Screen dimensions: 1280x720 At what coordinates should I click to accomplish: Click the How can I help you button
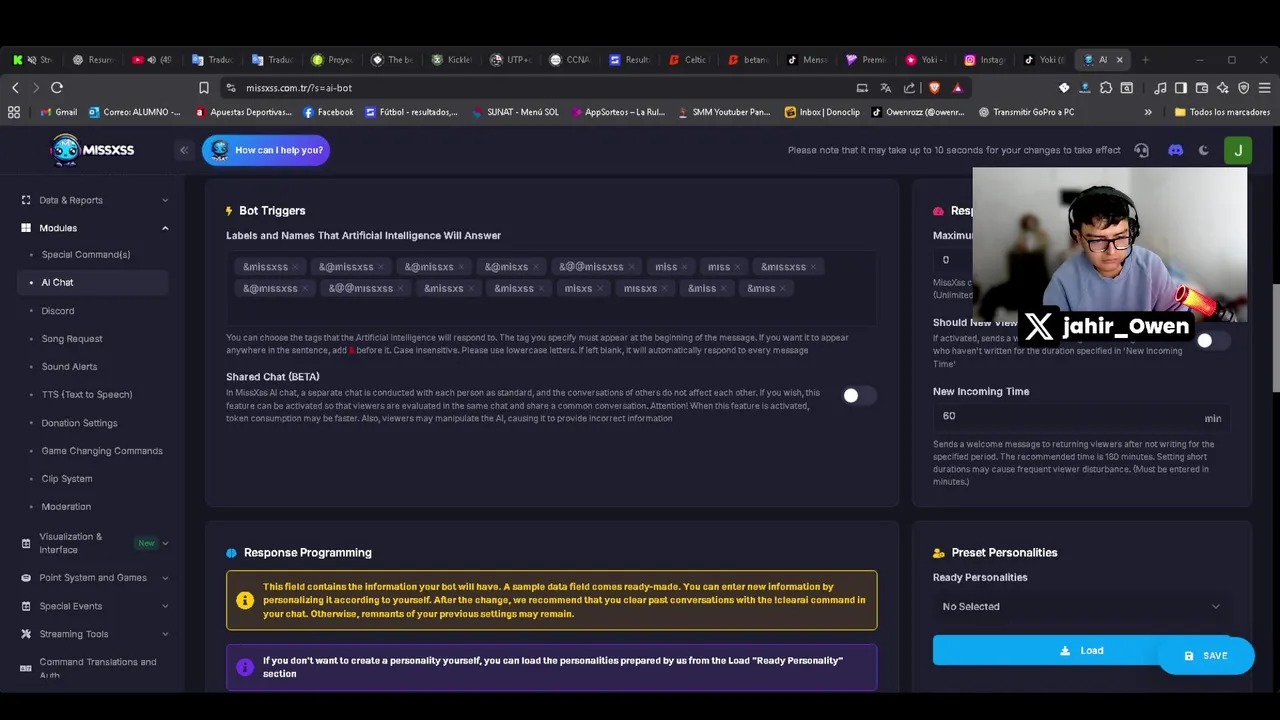(x=266, y=150)
